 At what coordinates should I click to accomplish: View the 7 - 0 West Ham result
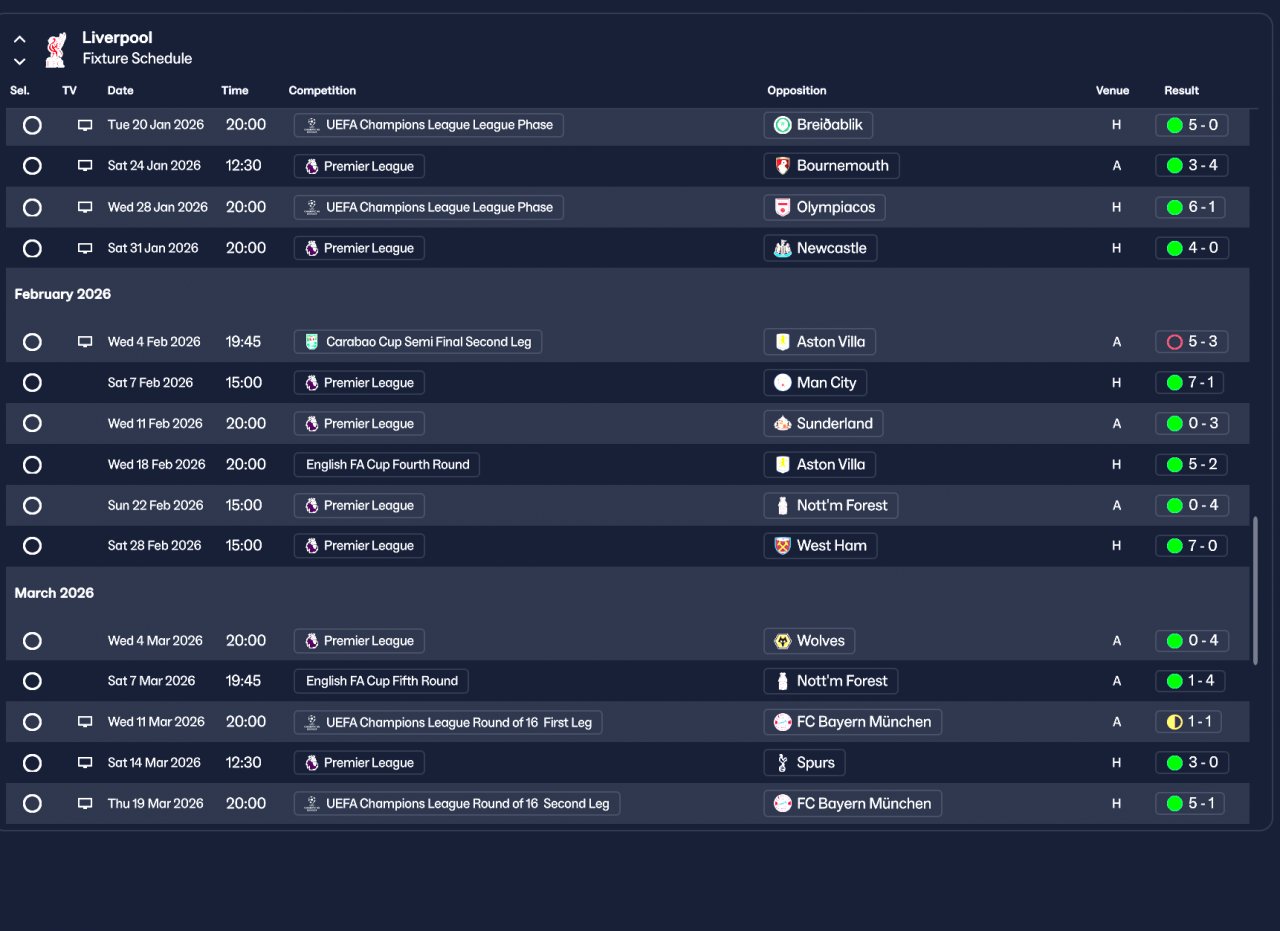[1192, 546]
